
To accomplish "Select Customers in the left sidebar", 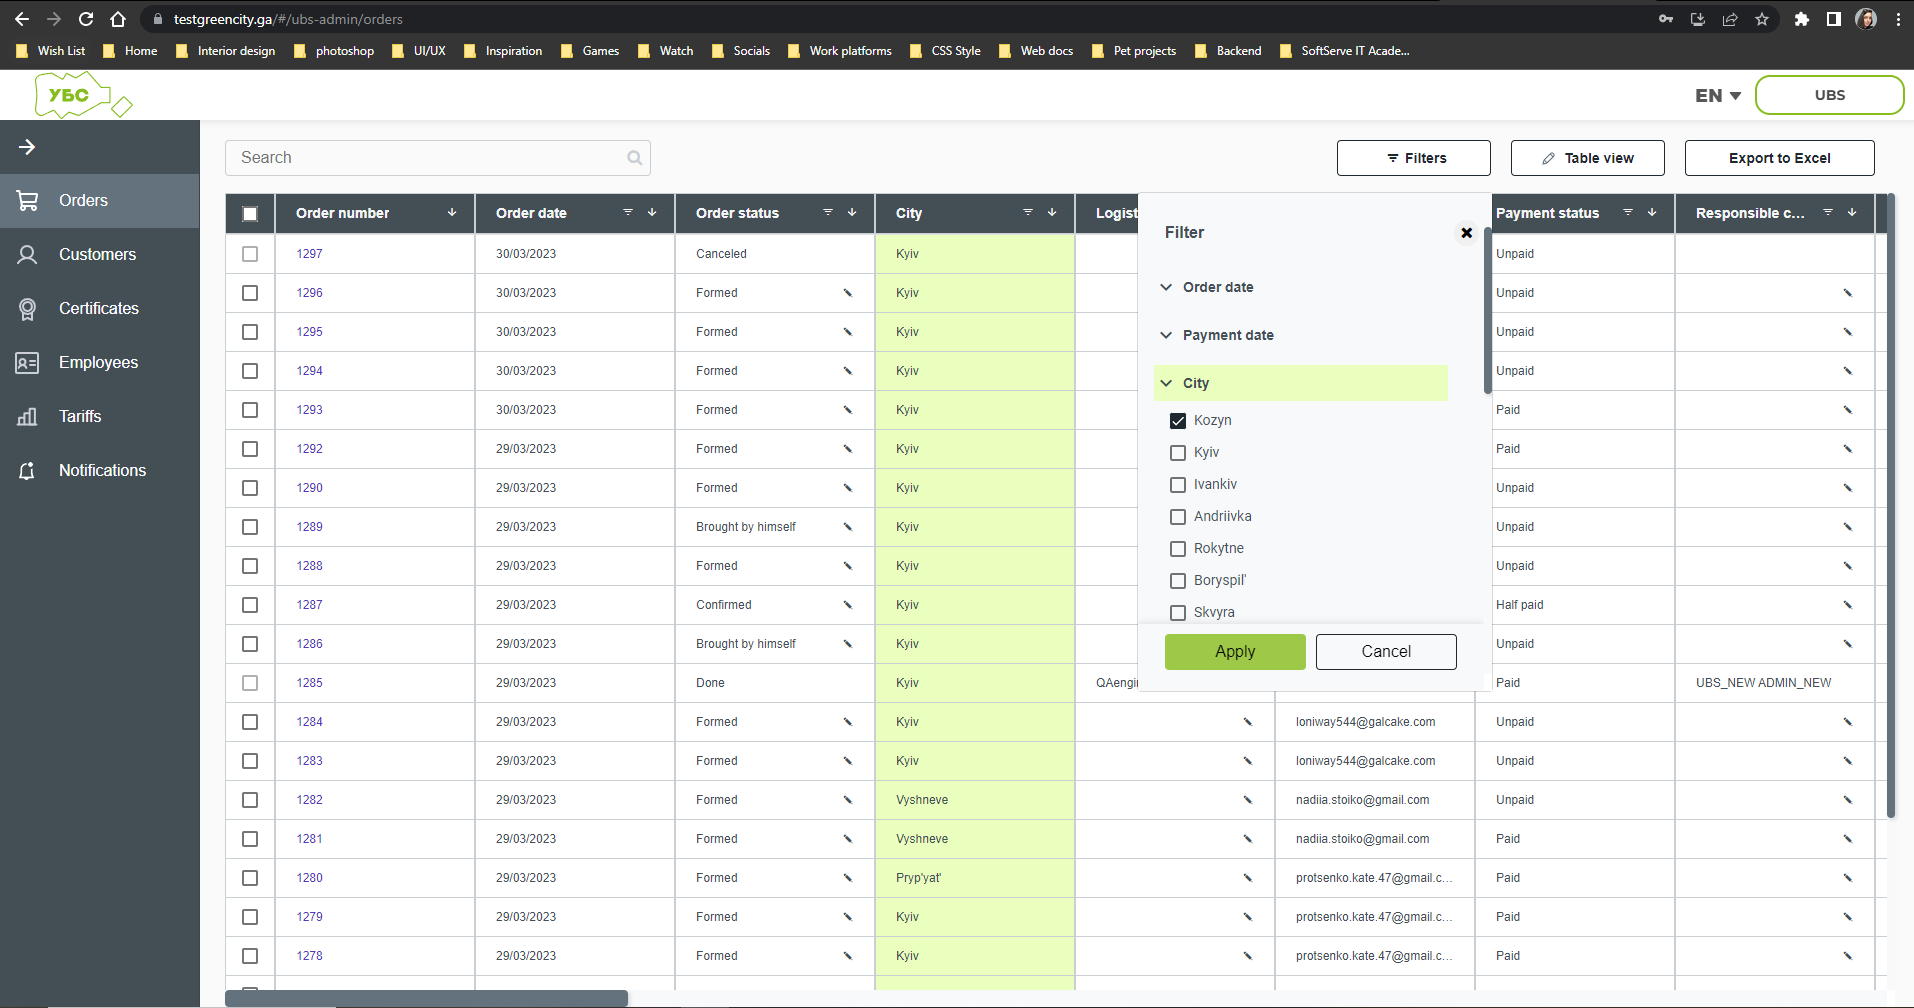I will pyautogui.click(x=96, y=254).
